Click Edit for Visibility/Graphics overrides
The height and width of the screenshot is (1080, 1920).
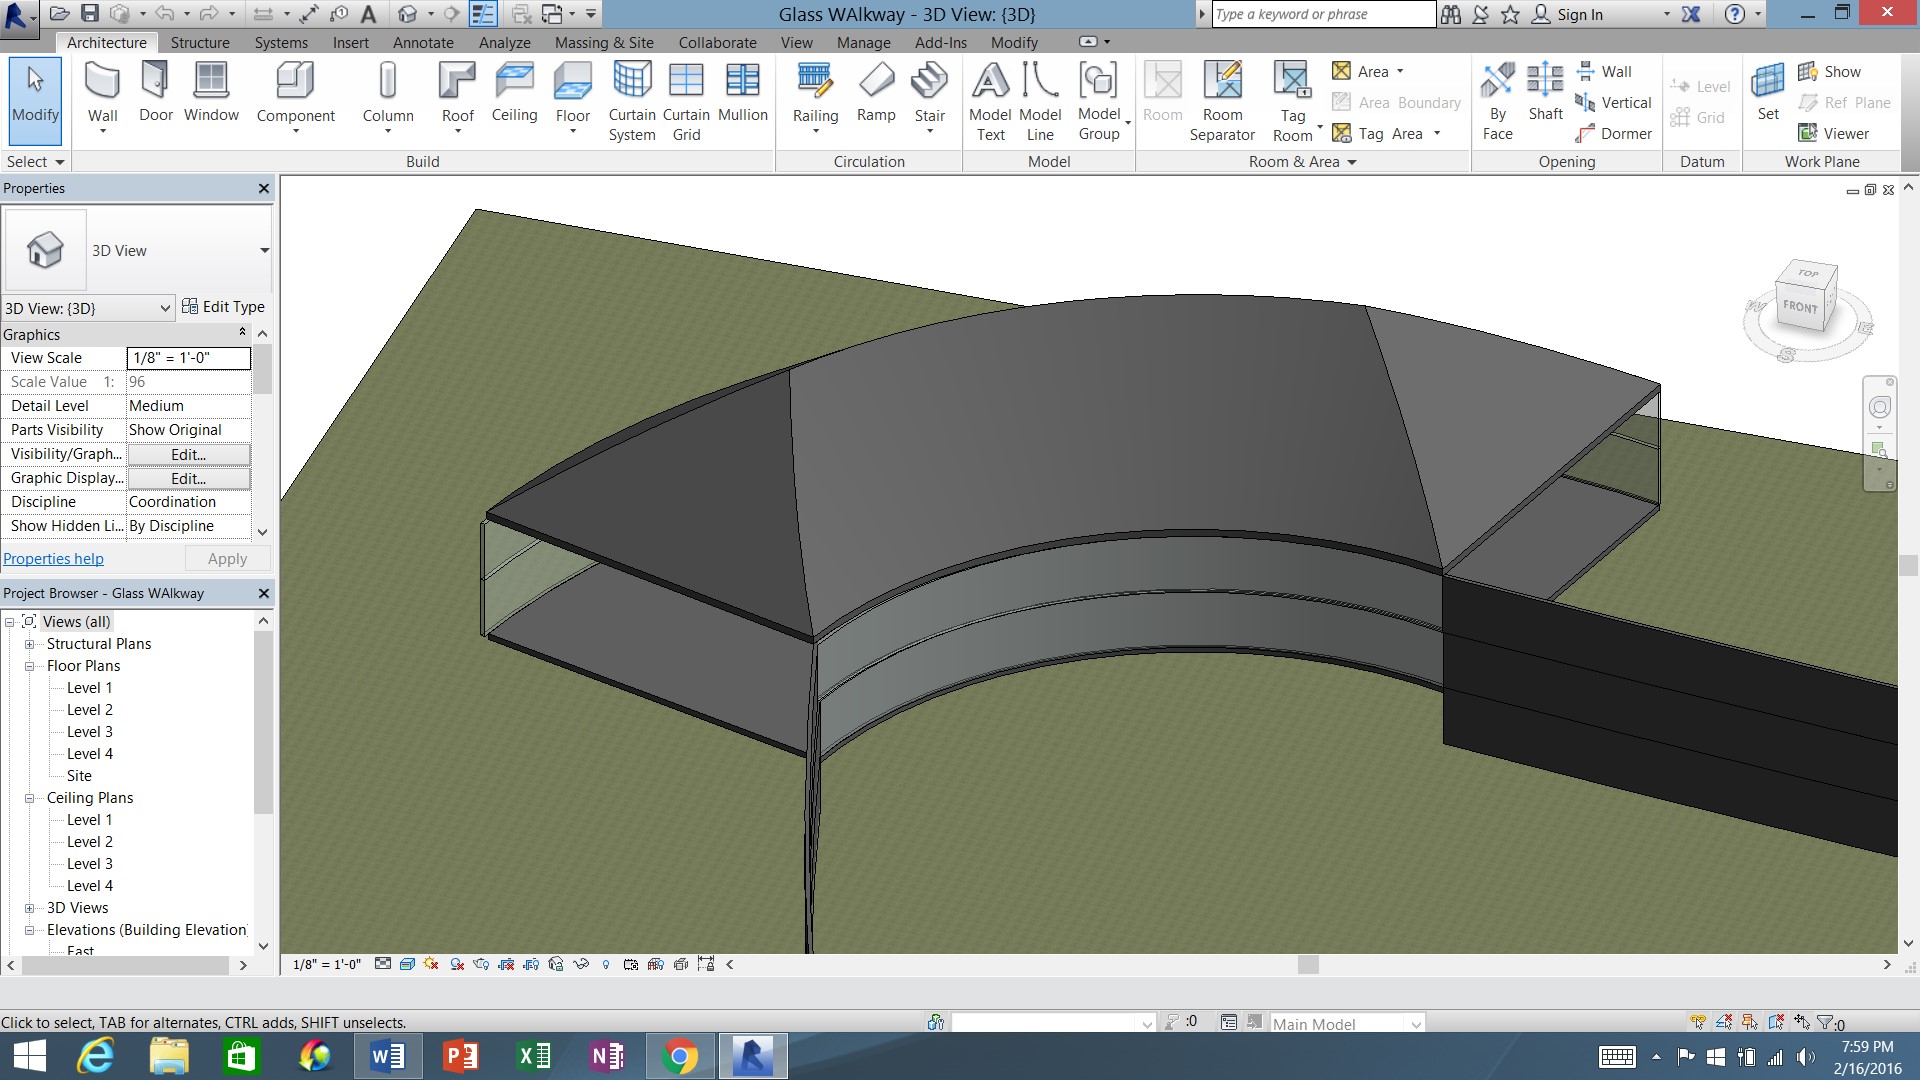[x=188, y=454]
